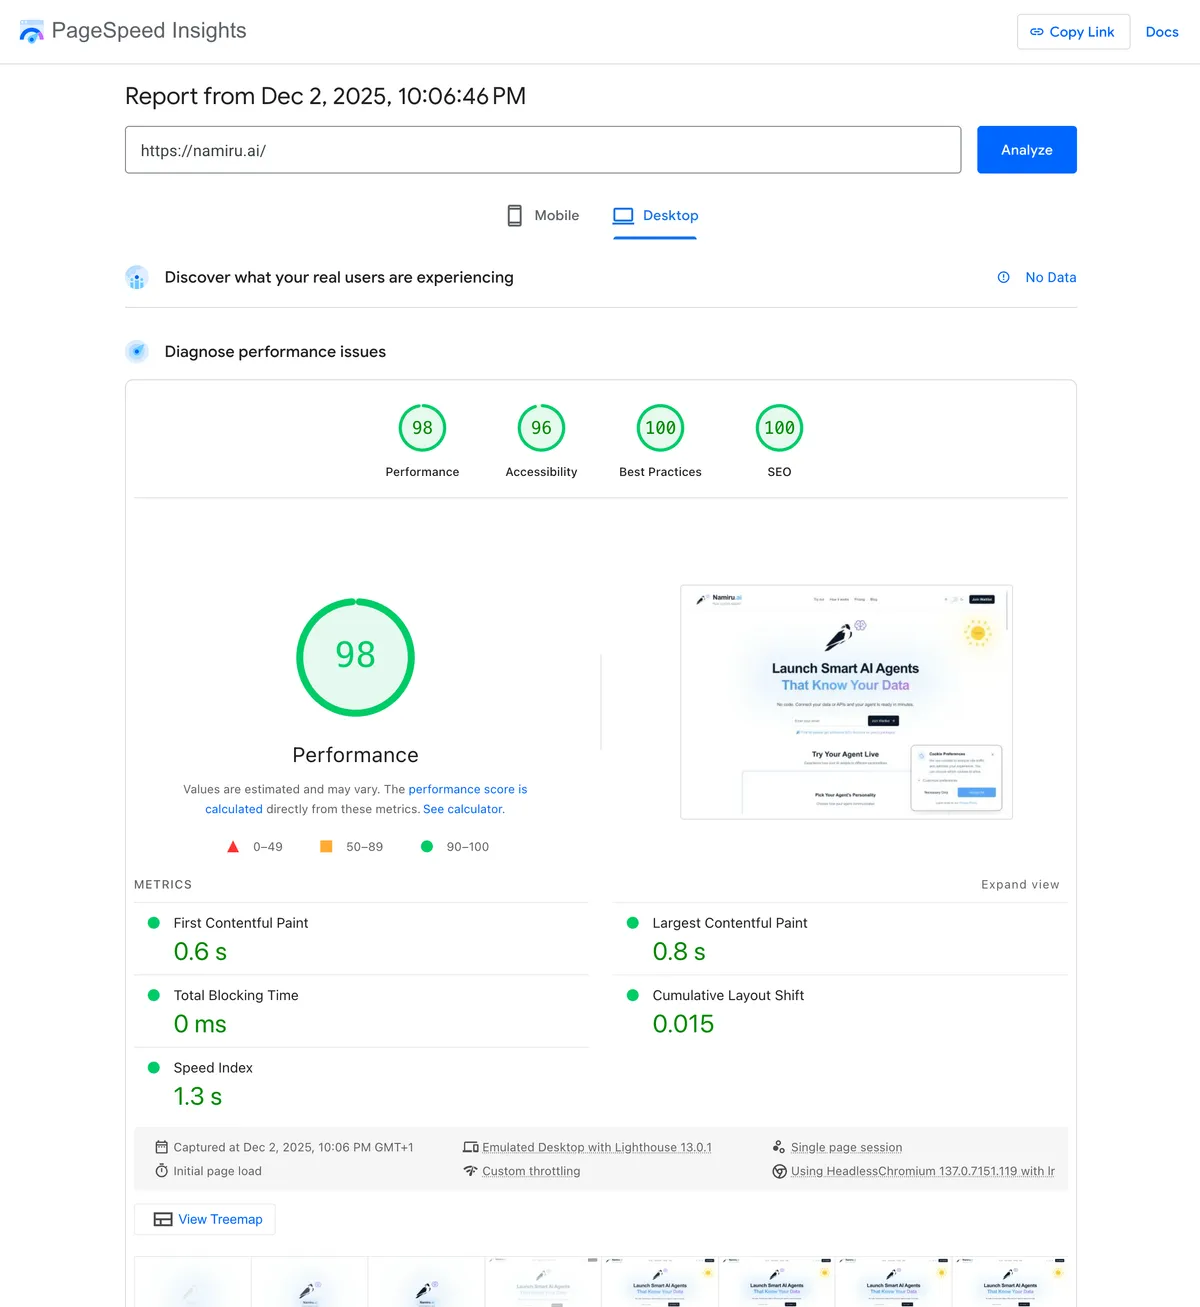The height and width of the screenshot is (1307, 1200).
Task: Click the Performance 98 score gauge
Action: tap(422, 428)
